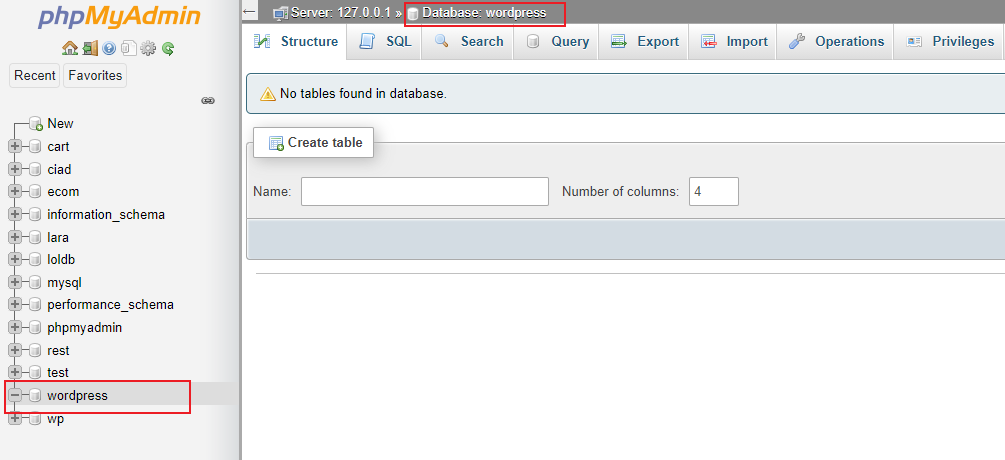The image size is (1005, 460).
Task: Focus the Number of columns field
Action: point(714,192)
